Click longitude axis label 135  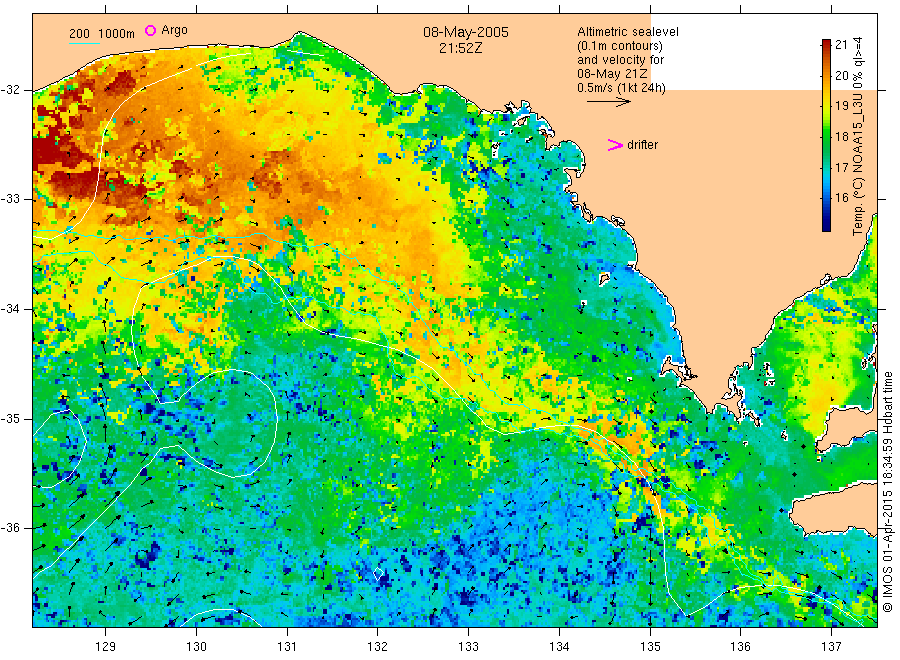point(650,647)
